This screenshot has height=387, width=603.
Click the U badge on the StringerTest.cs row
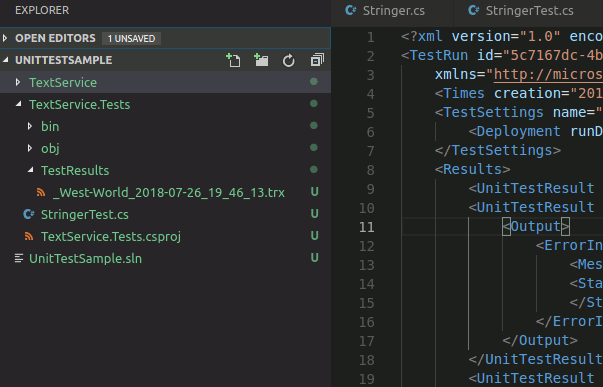[314, 214]
